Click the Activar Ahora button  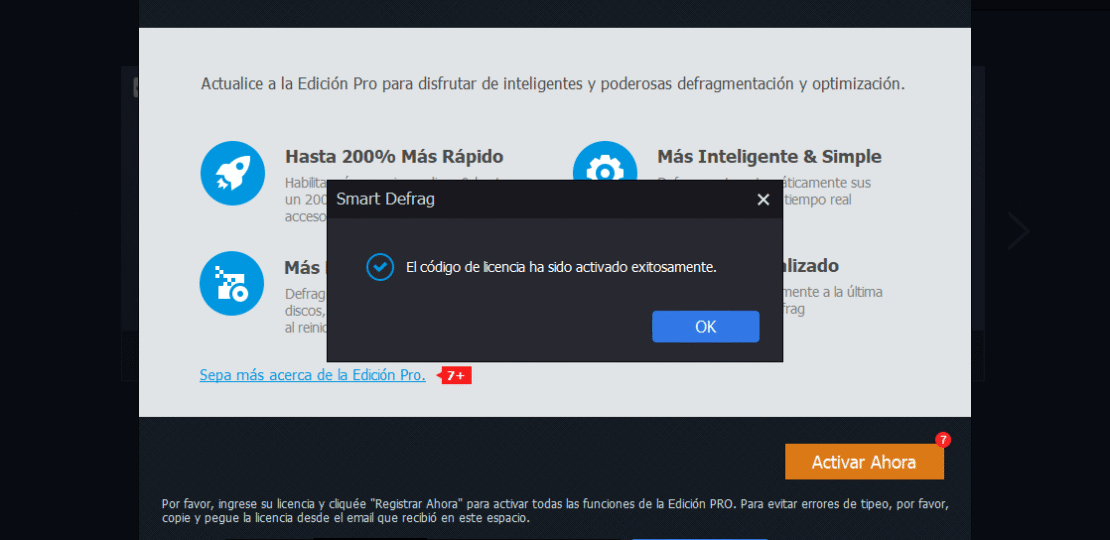(x=864, y=462)
